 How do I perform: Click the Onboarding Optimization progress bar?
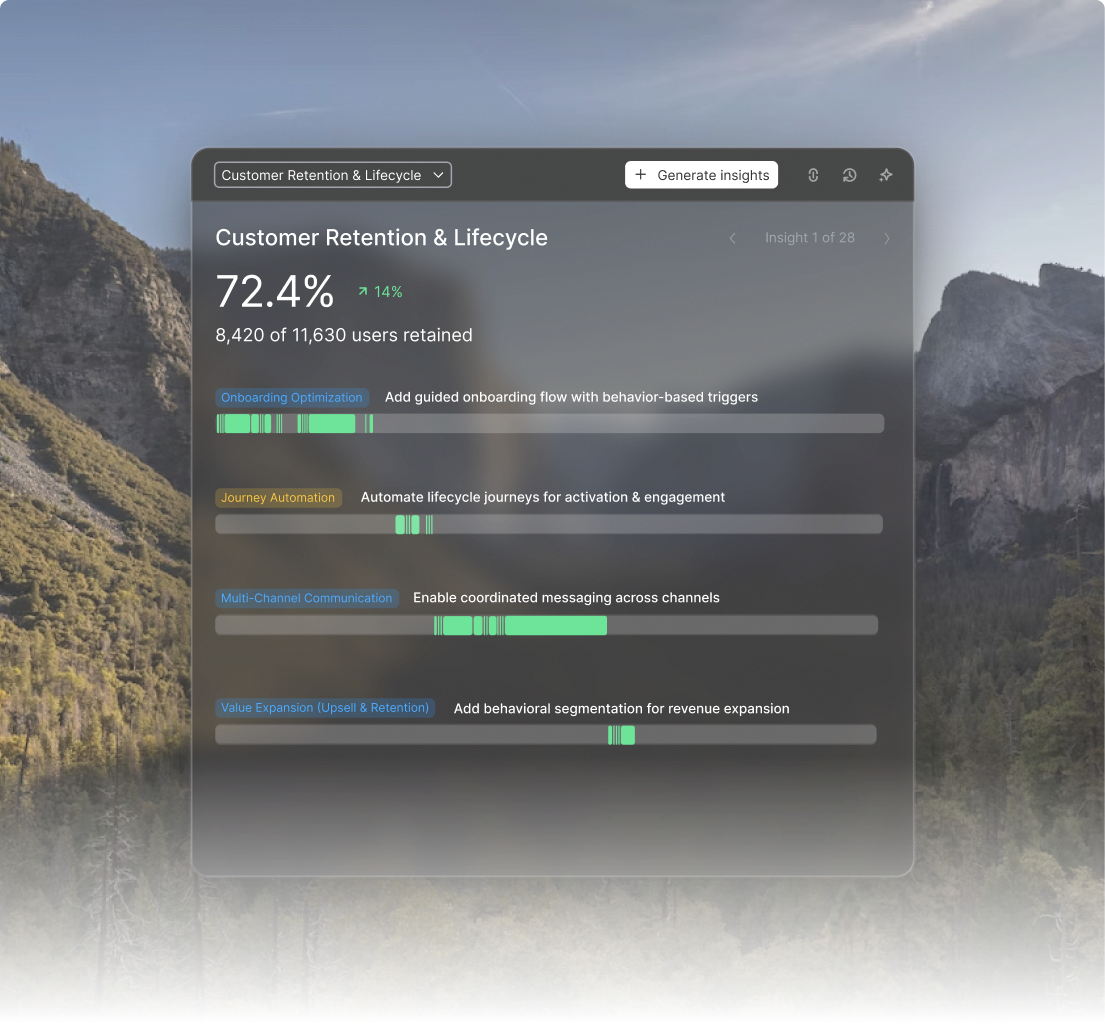(x=549, y=424)
